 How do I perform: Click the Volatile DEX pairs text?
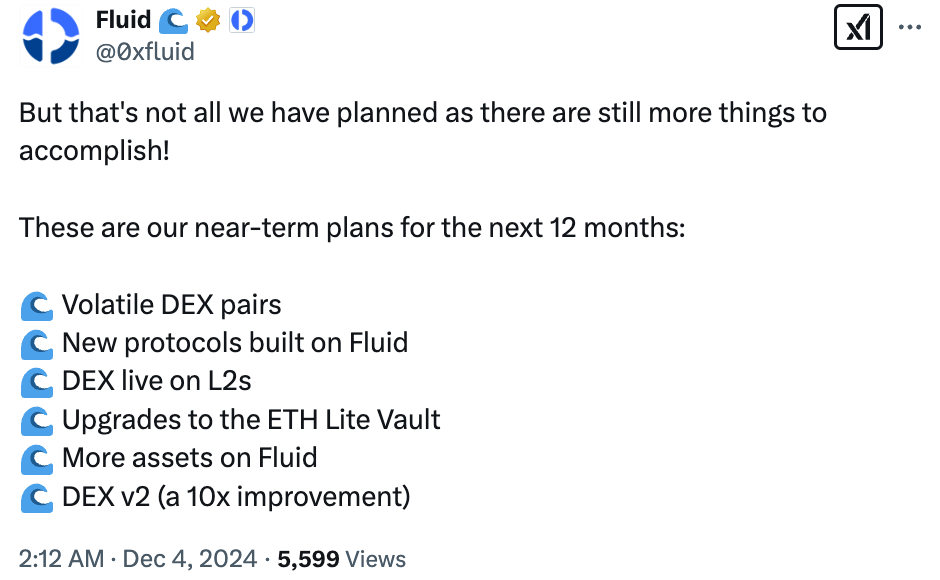171,304
